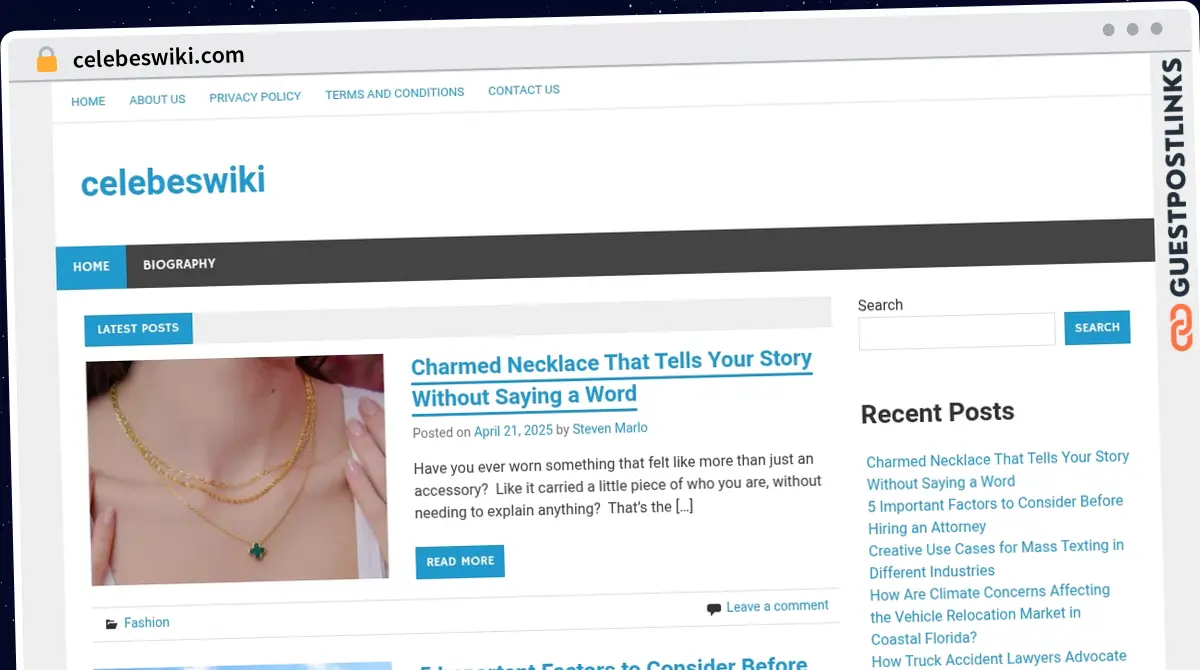This screenshot has width=1200, height=670.
Task: Click into the Search text field
Action: 957,331
